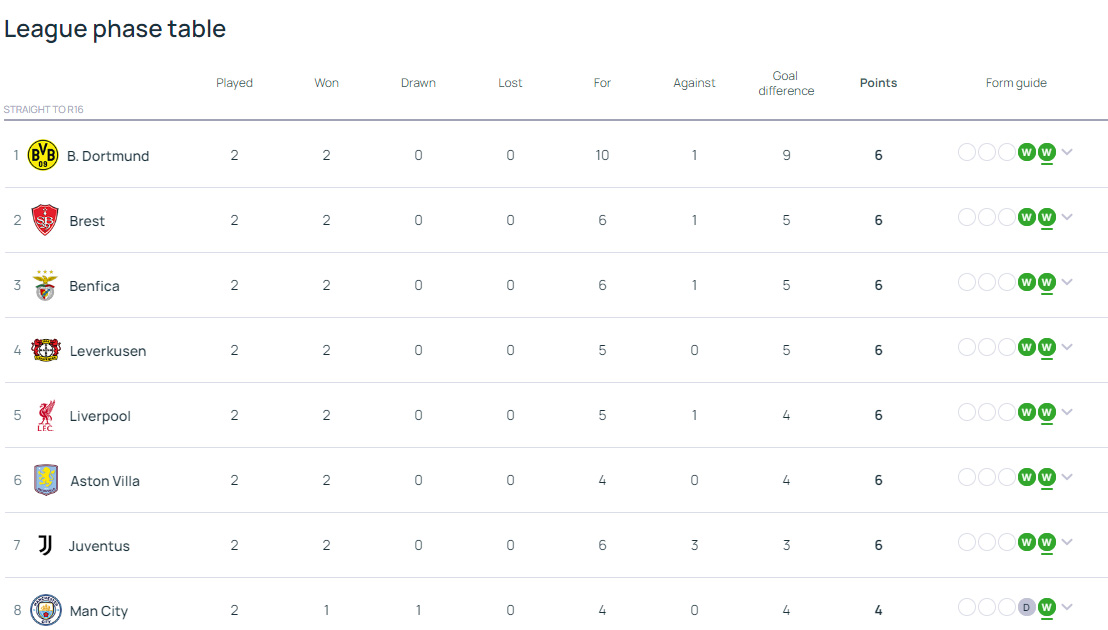The image size is (1108, 630).
Task: Open Juventus team name link
Action: [x=99, y=546]
